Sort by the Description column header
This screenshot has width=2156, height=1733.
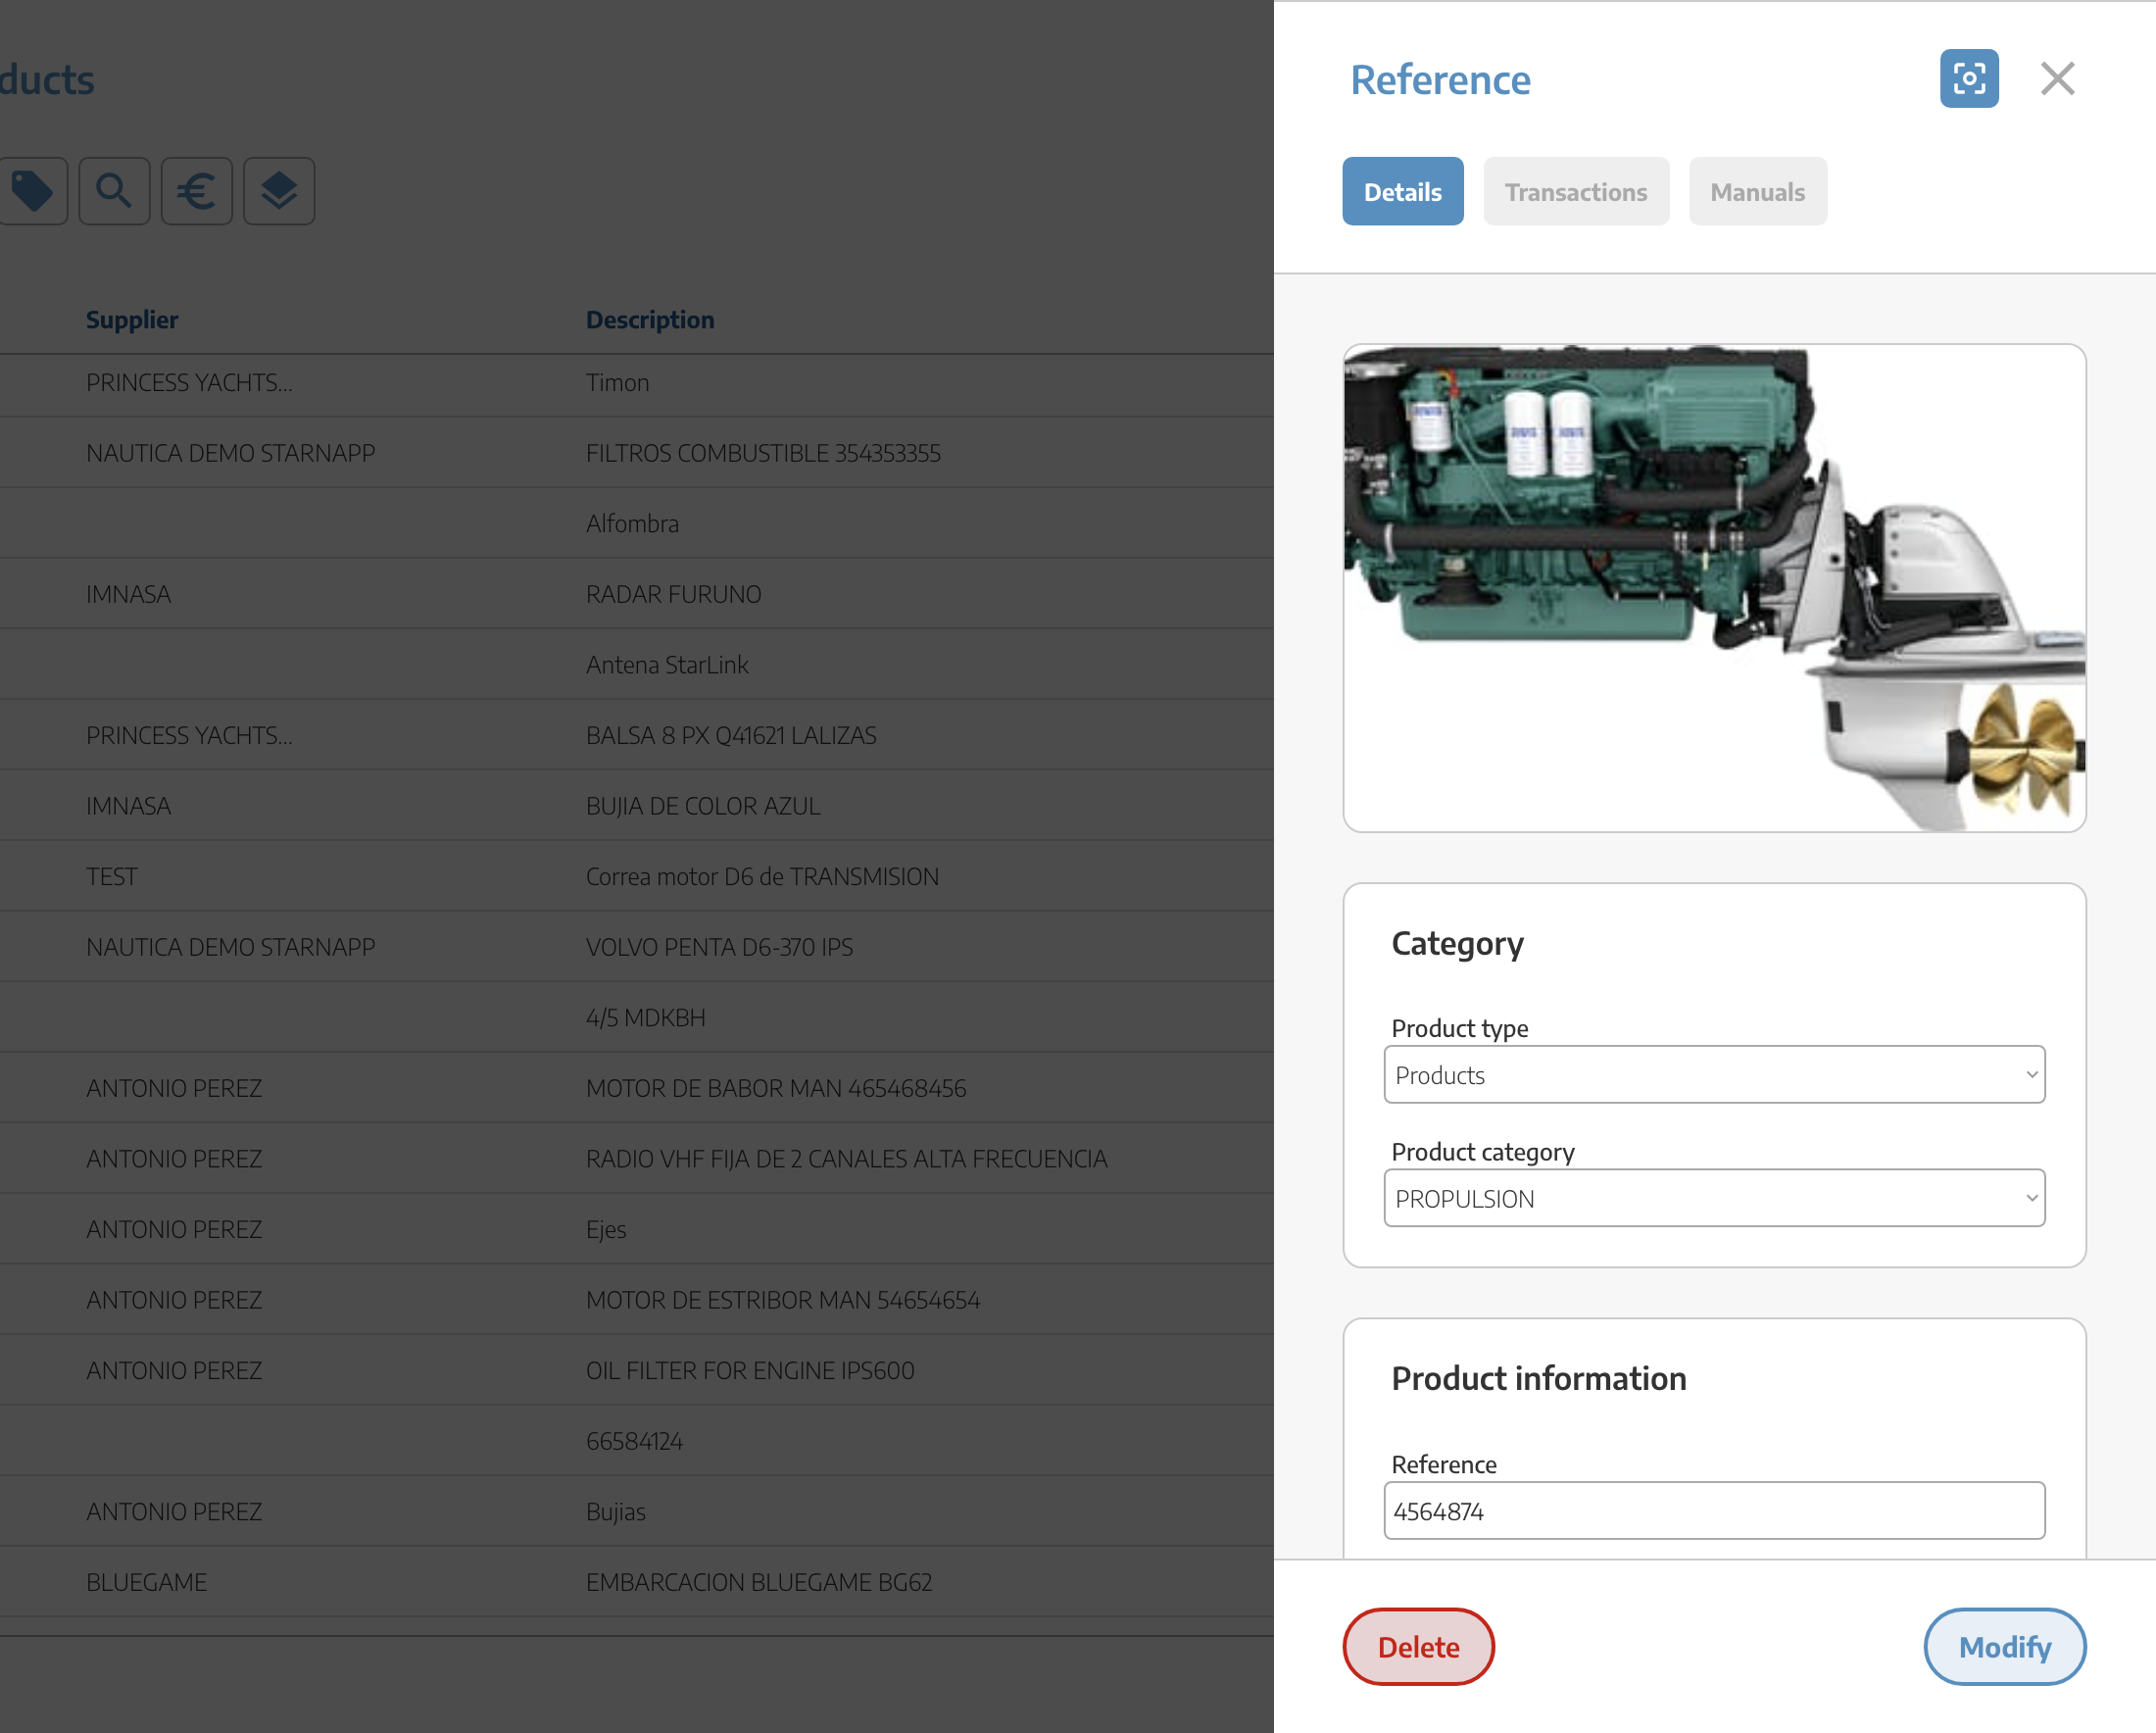click(x=650, y=320)
